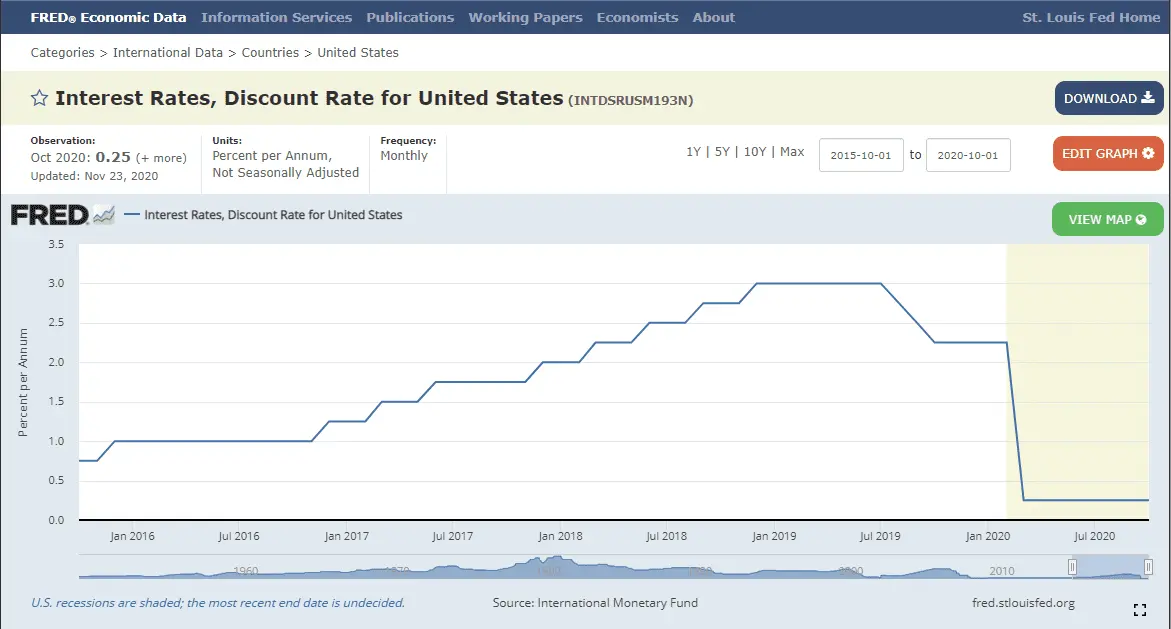
Task: Click the series legend label in chart
Action: click(x=273, y=214)
